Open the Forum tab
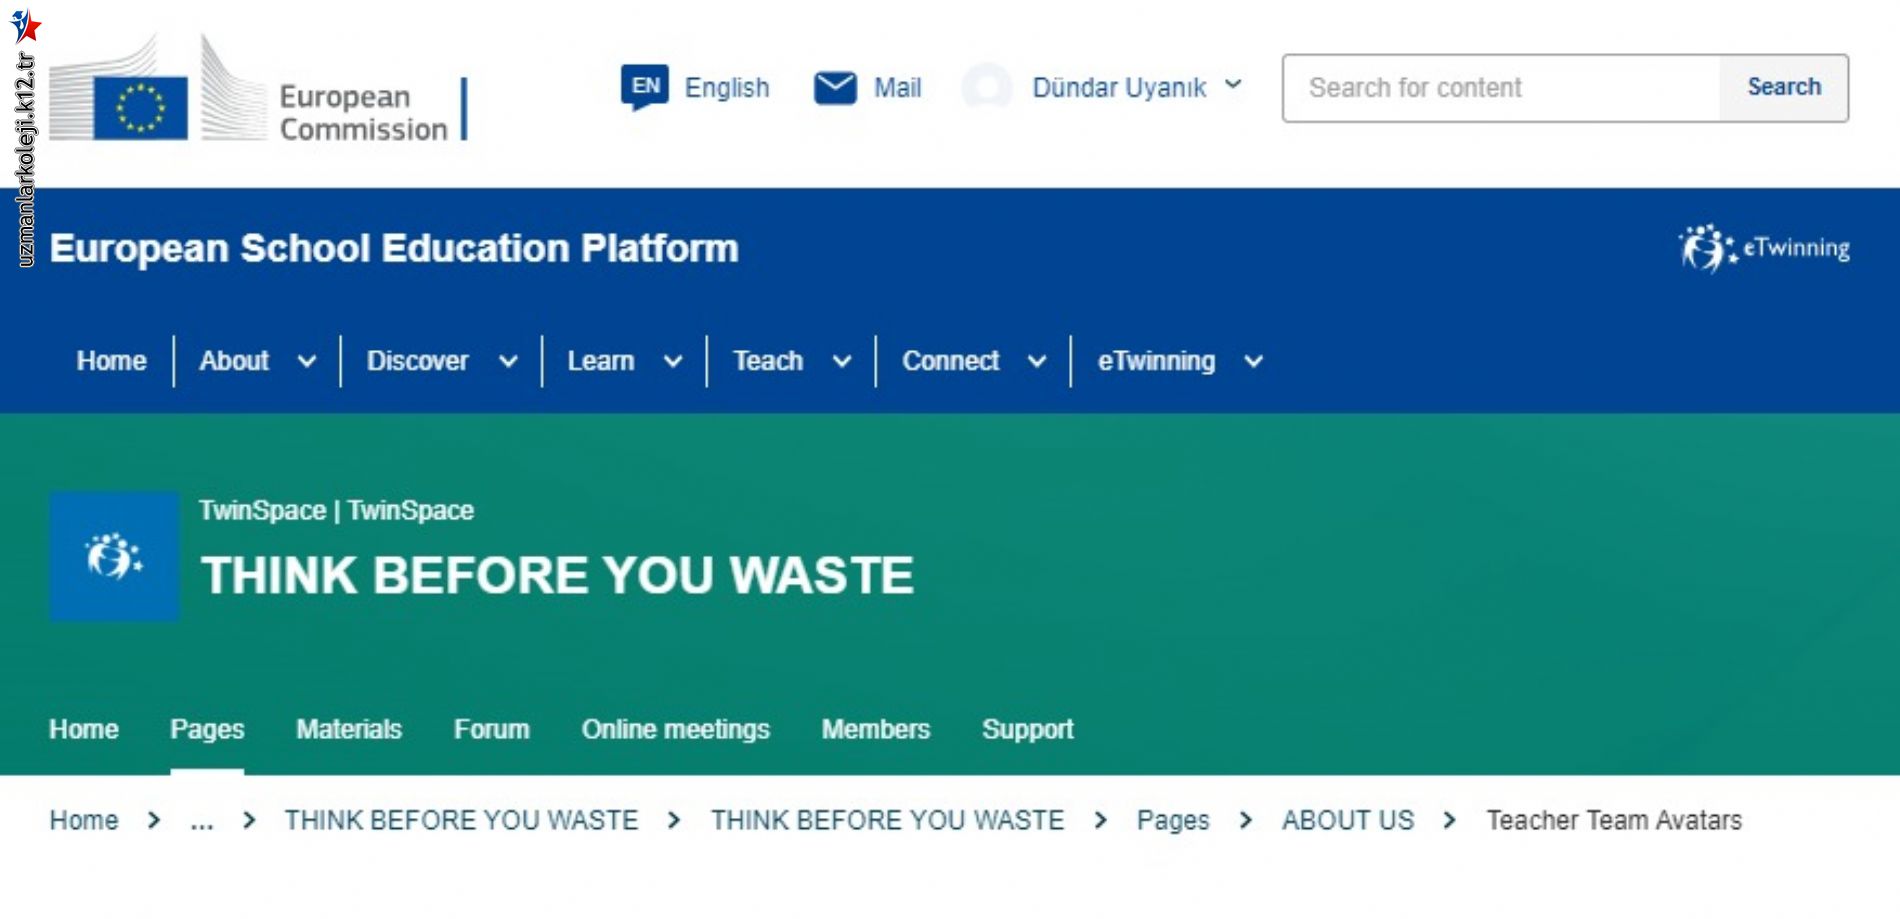 click(x=492, y=729)
